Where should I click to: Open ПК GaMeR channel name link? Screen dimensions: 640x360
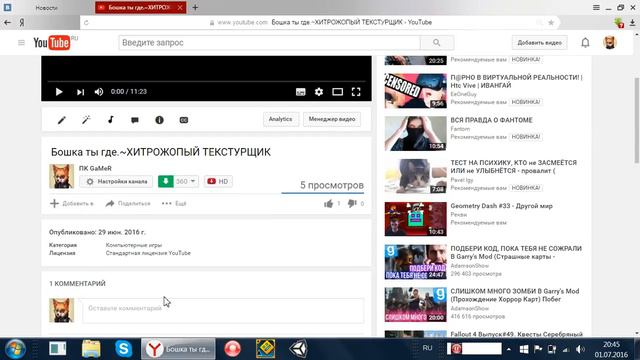(x=95, y=168)
